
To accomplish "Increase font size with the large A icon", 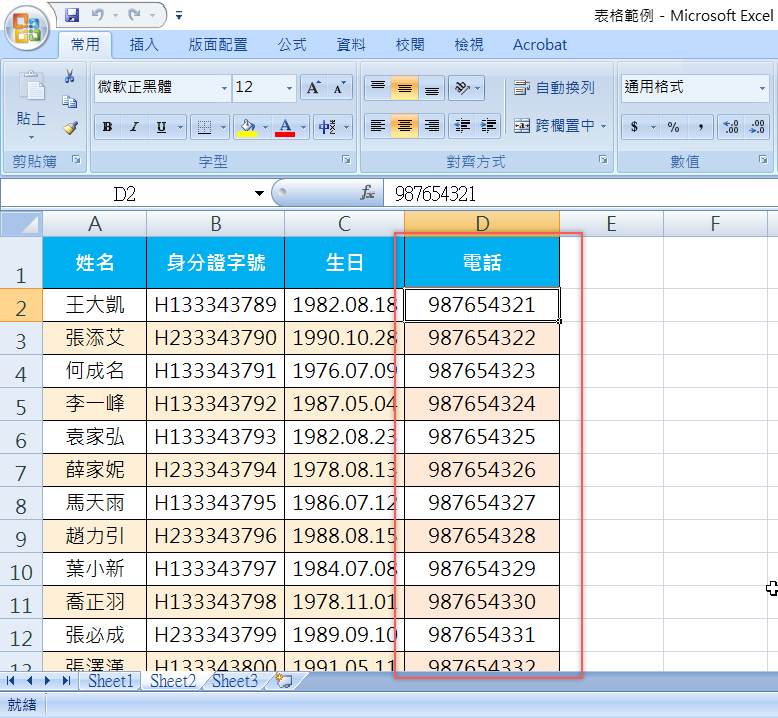I will [313, 88].
